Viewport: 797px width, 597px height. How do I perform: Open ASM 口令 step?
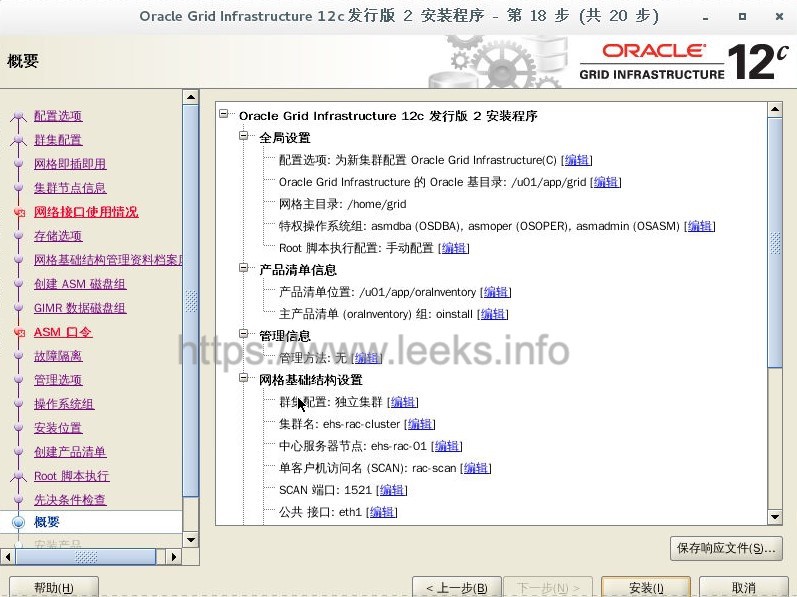pos(63,332)
